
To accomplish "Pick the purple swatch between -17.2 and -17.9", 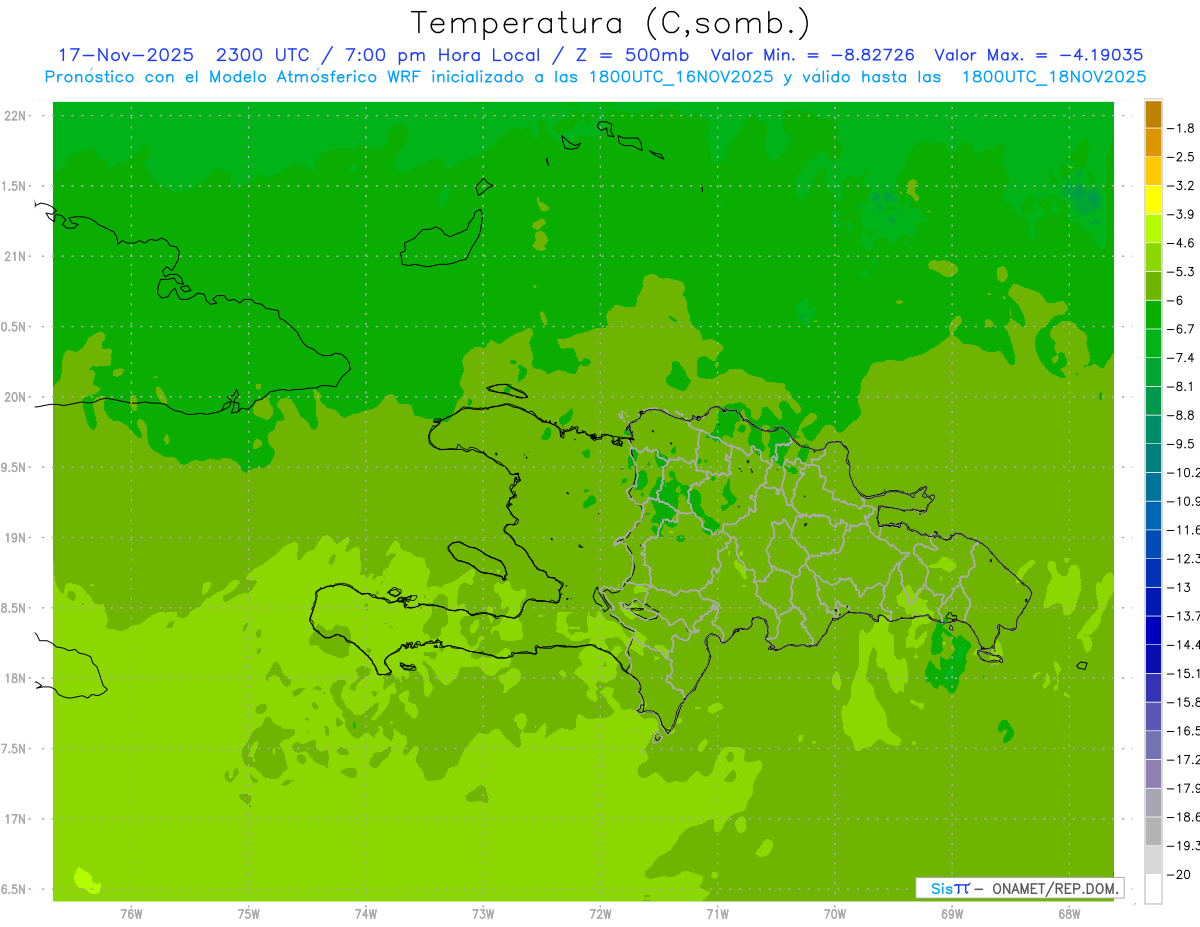I will click(x=1154, y=773).
